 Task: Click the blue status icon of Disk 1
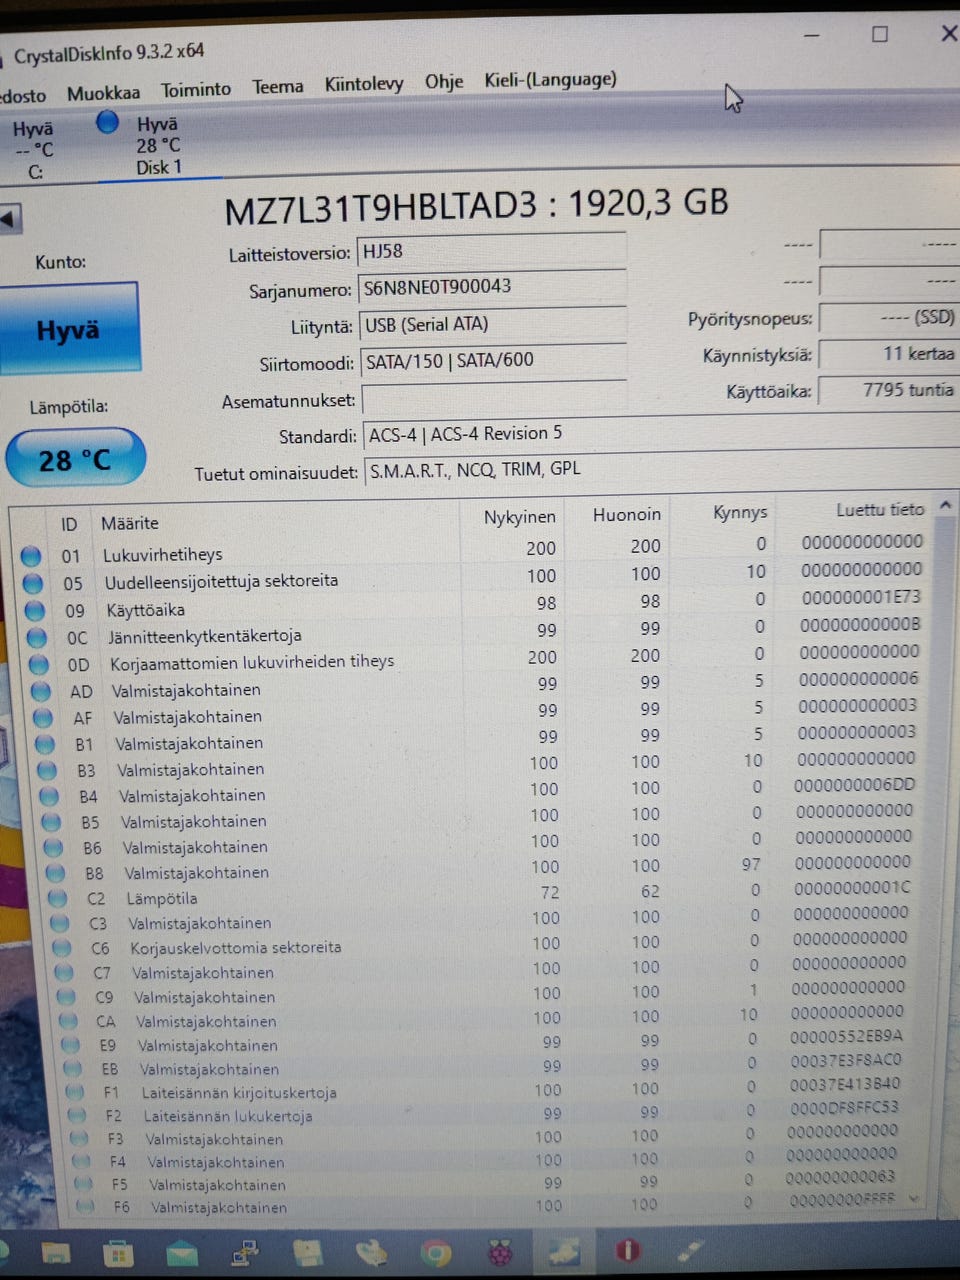tap(108, 123)
